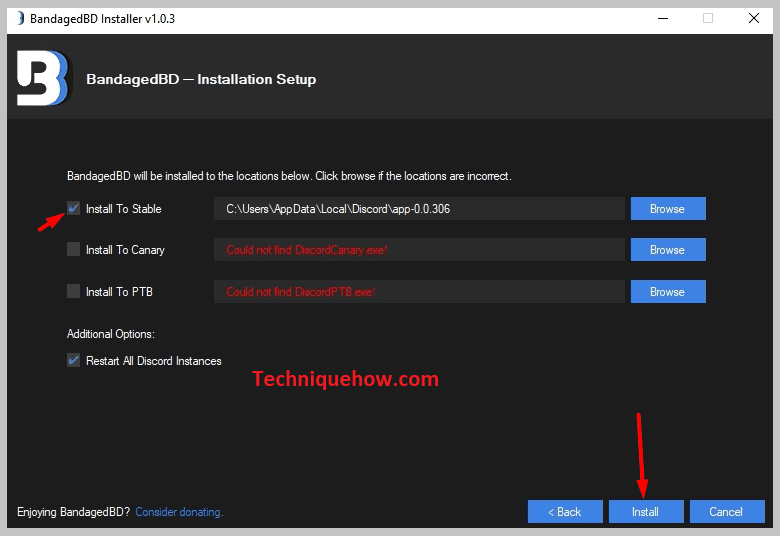Click the Stable path field app-0.0.306
This screenshot has height=536, width=780.
coord(419,209)
